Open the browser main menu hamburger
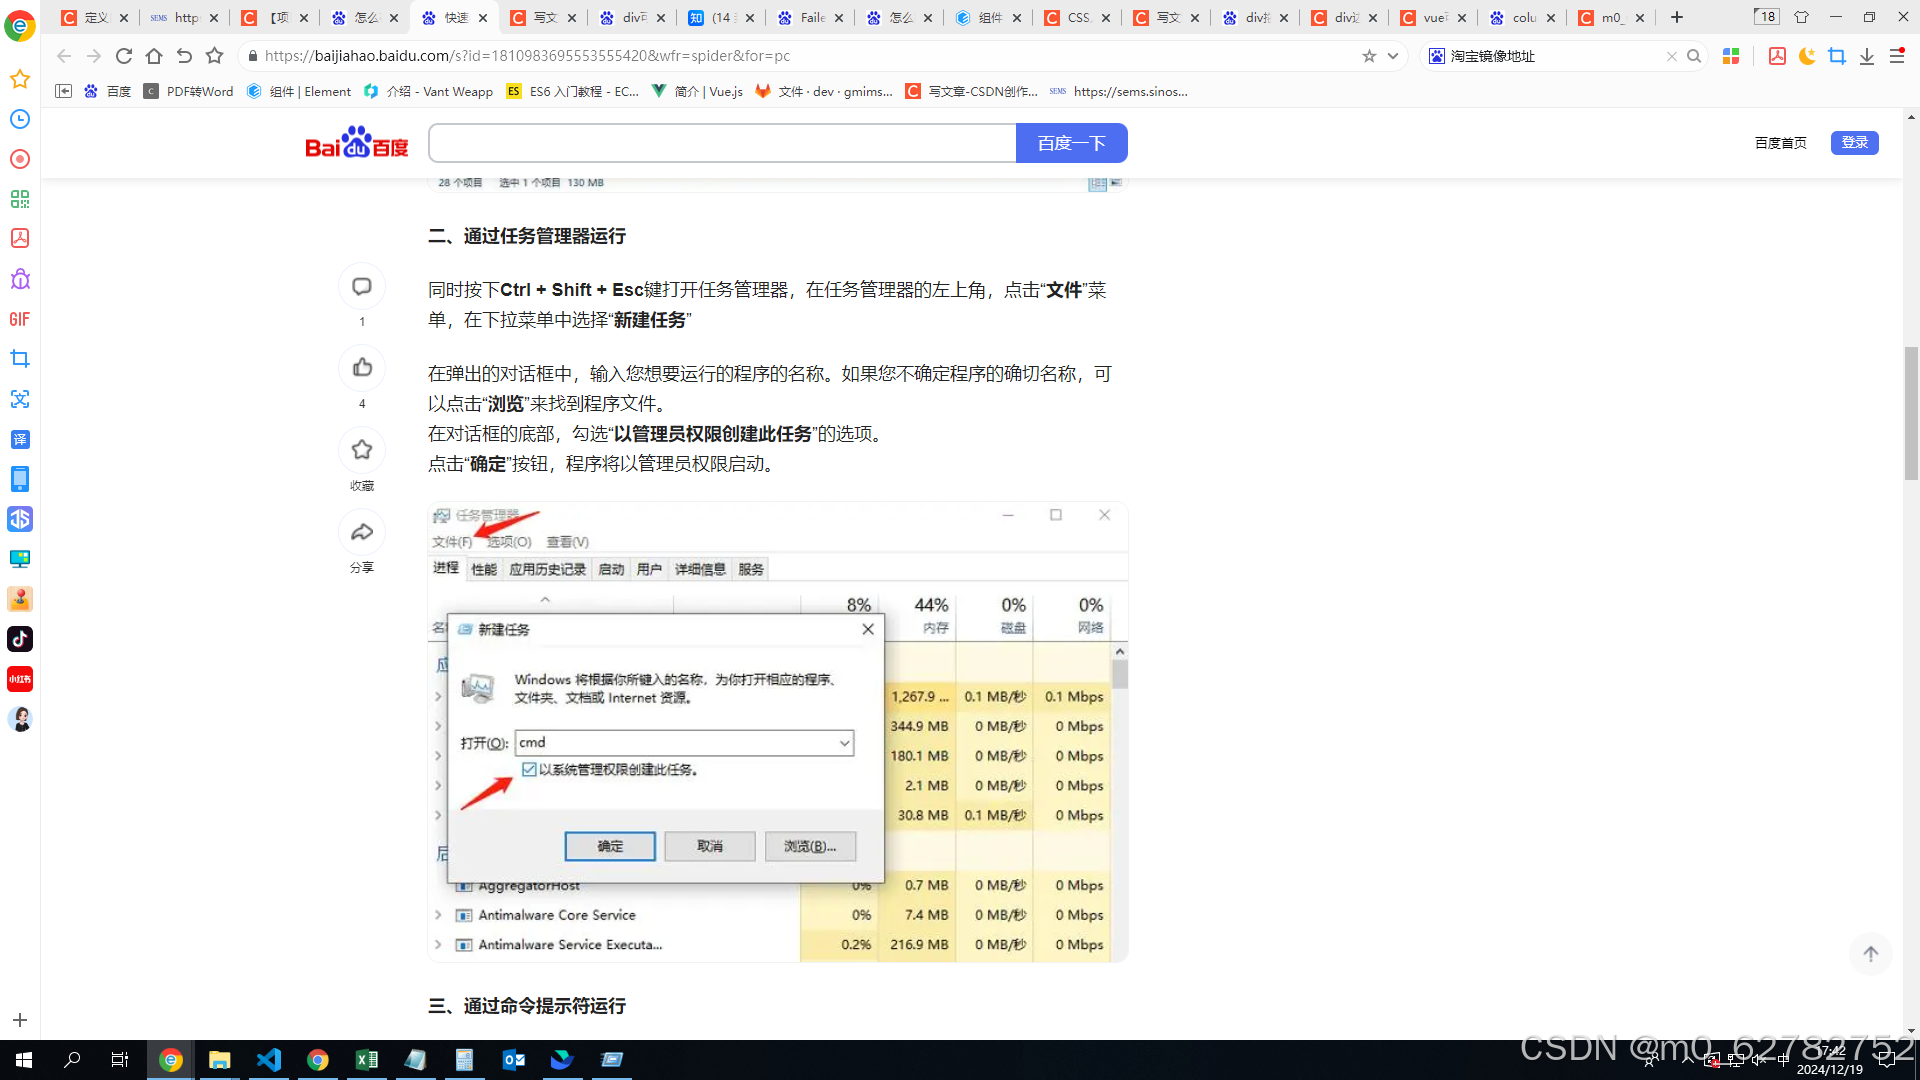1920x1080 pixels. point(1896,56)
